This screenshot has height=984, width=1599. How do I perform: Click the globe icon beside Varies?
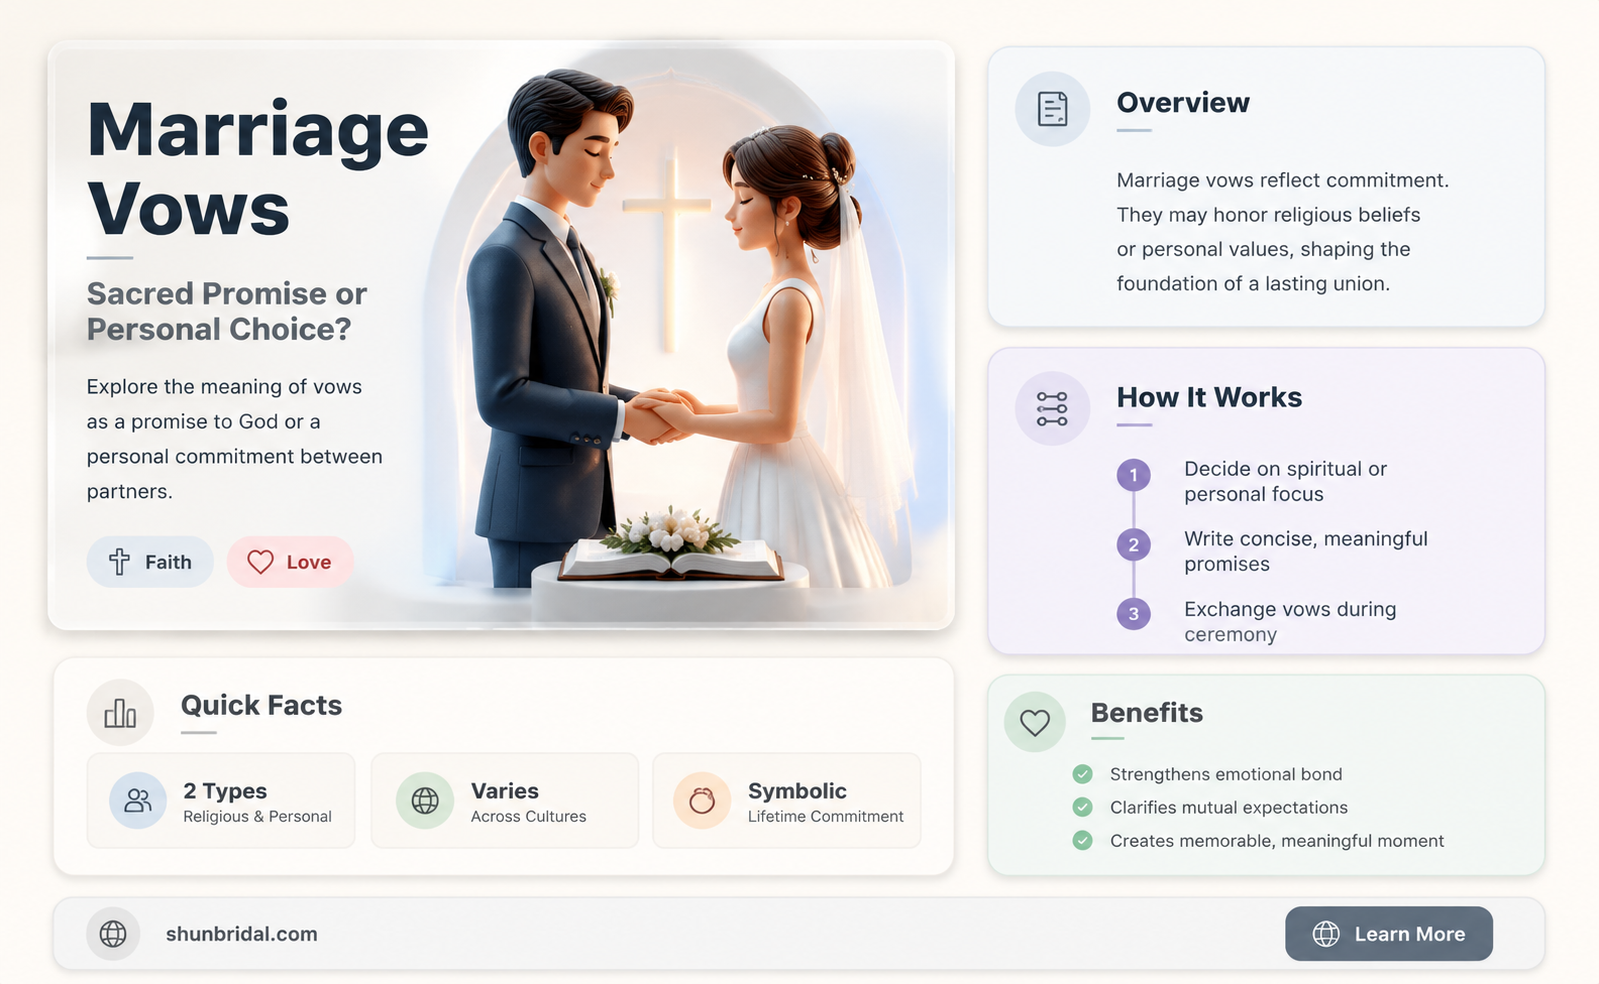[x=425, y=801]
